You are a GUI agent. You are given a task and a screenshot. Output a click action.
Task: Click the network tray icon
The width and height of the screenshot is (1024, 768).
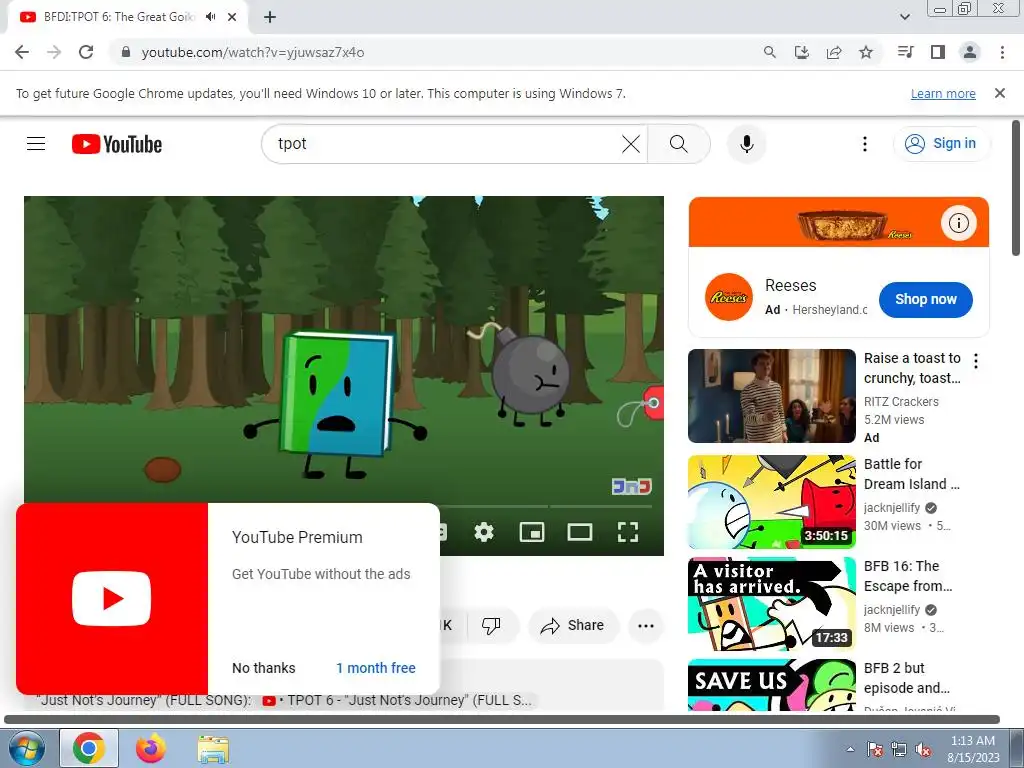coord(899,749)
